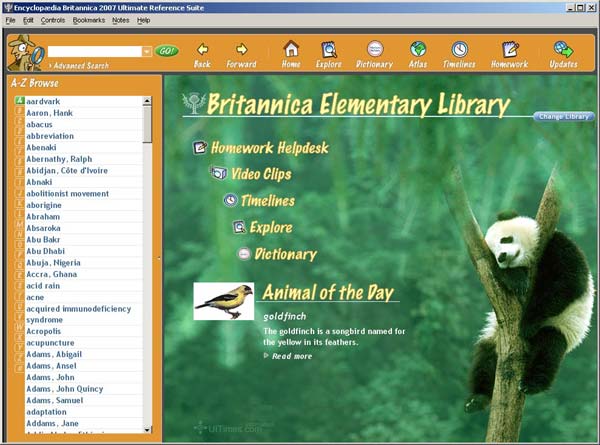Open the File menu

pos(10,20)
